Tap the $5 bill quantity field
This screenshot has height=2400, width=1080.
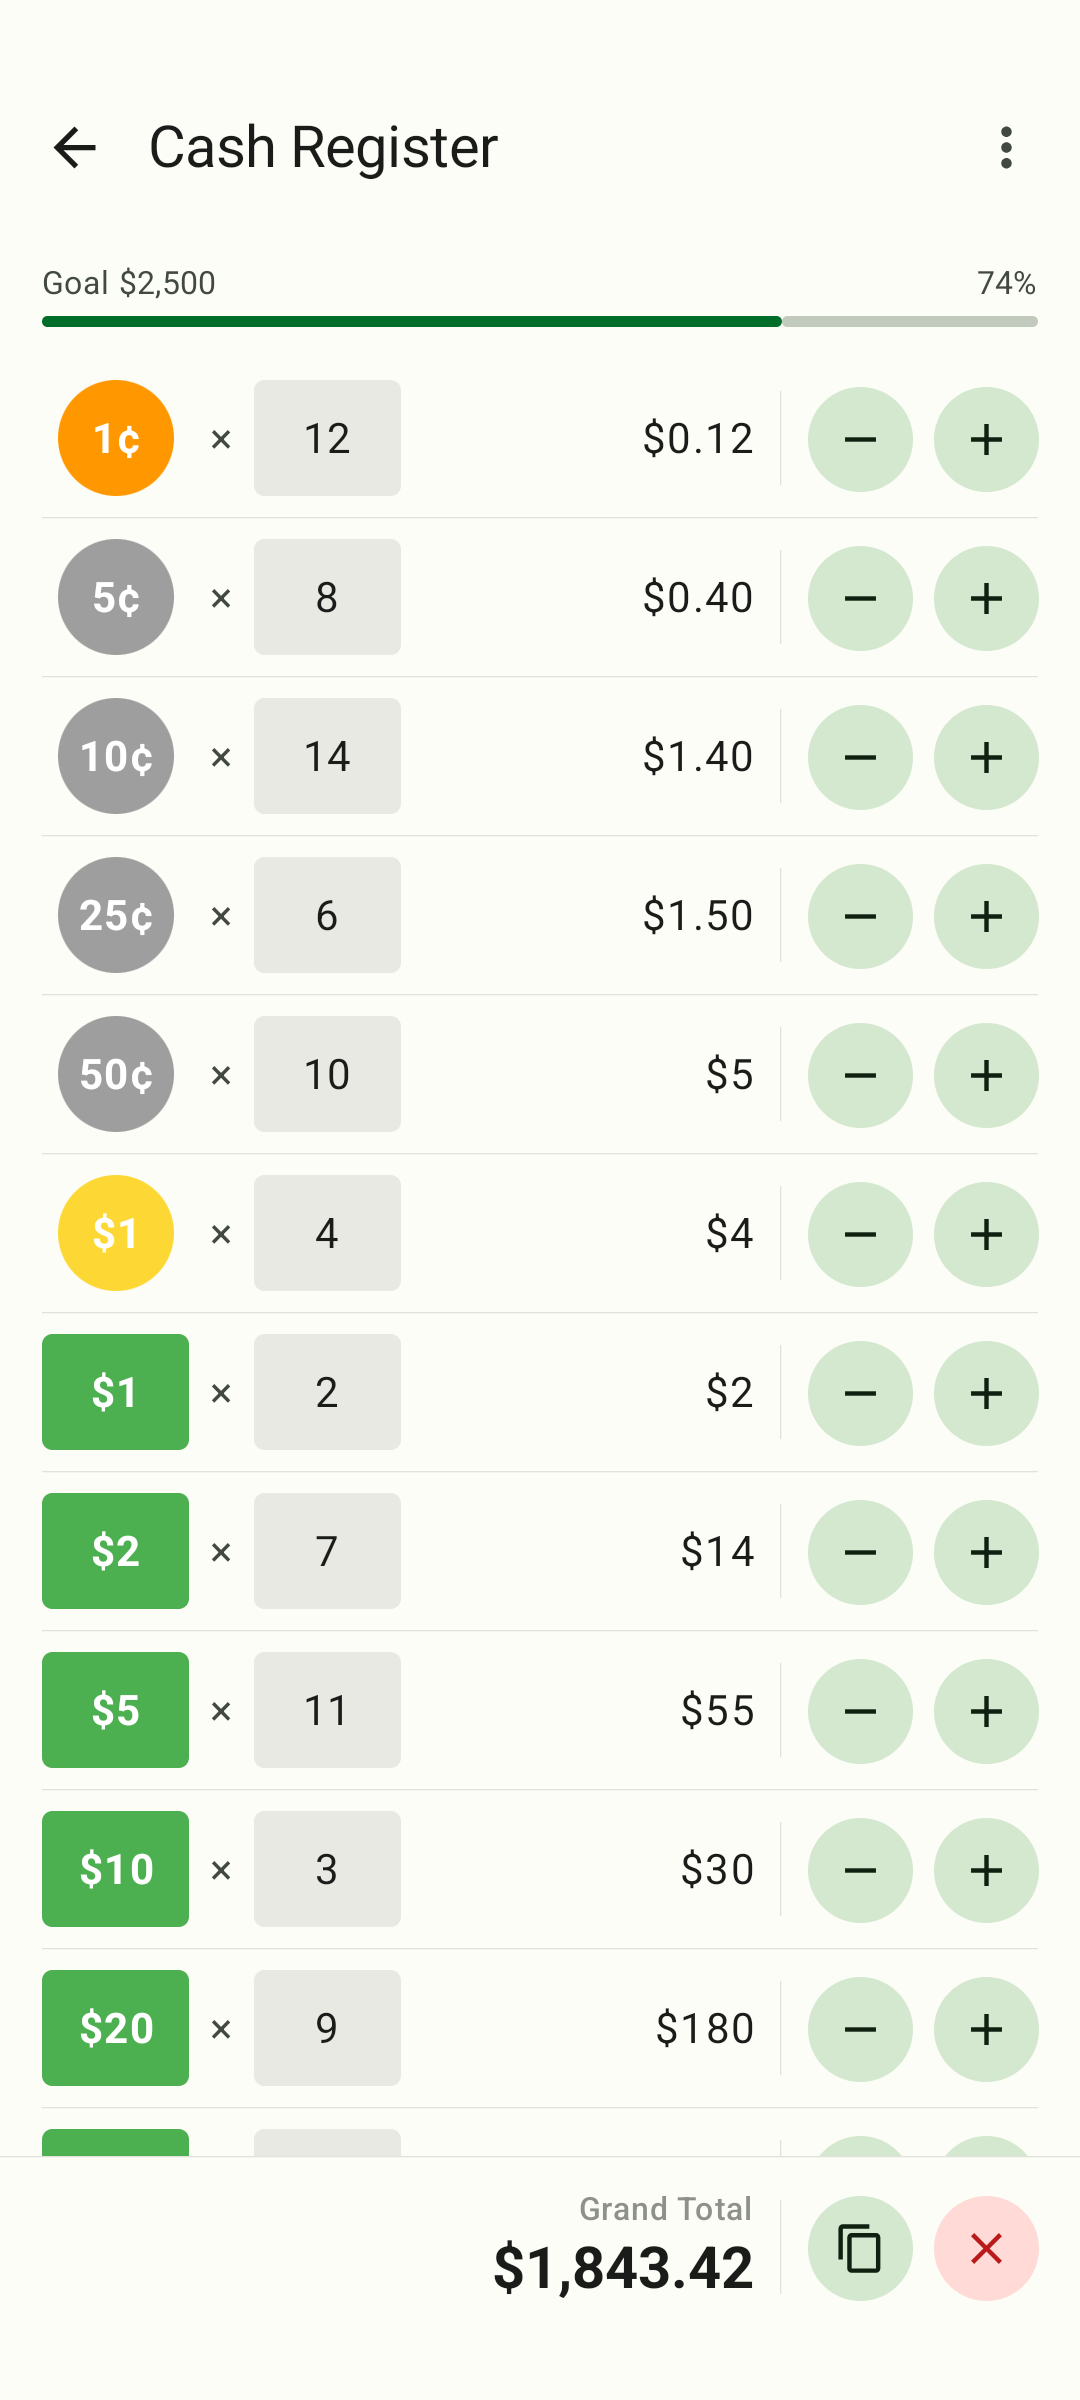coord(327,1710)
